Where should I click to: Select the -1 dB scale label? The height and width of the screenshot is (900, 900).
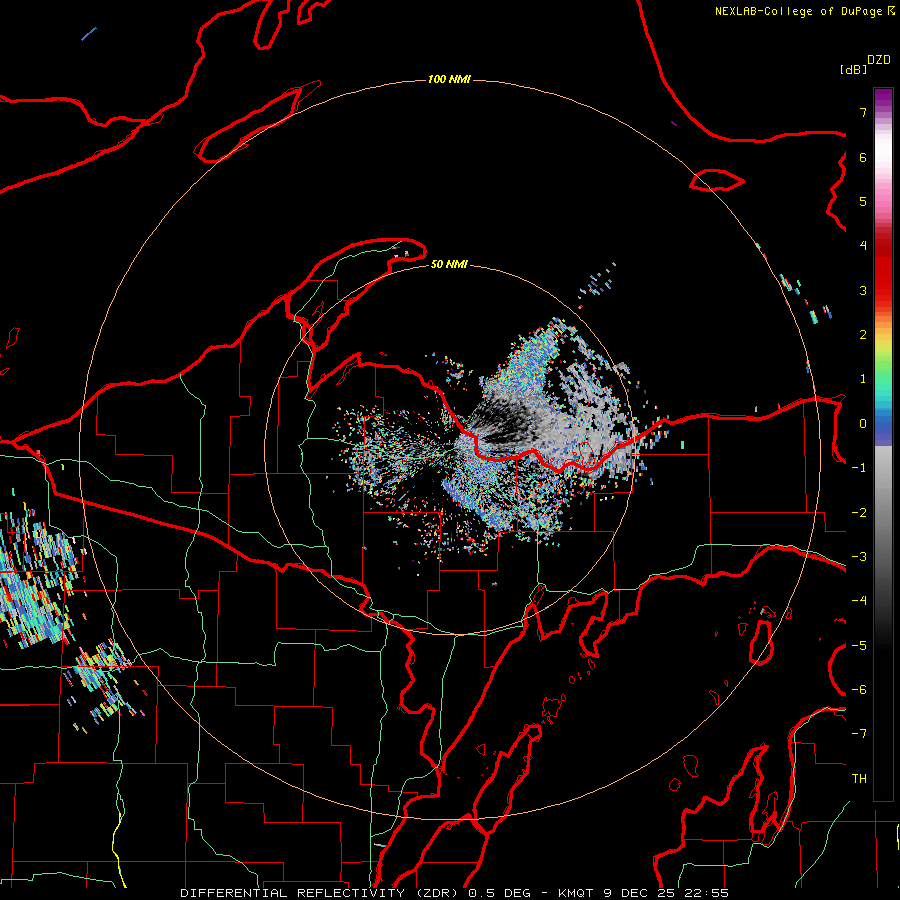click(859, 468)
